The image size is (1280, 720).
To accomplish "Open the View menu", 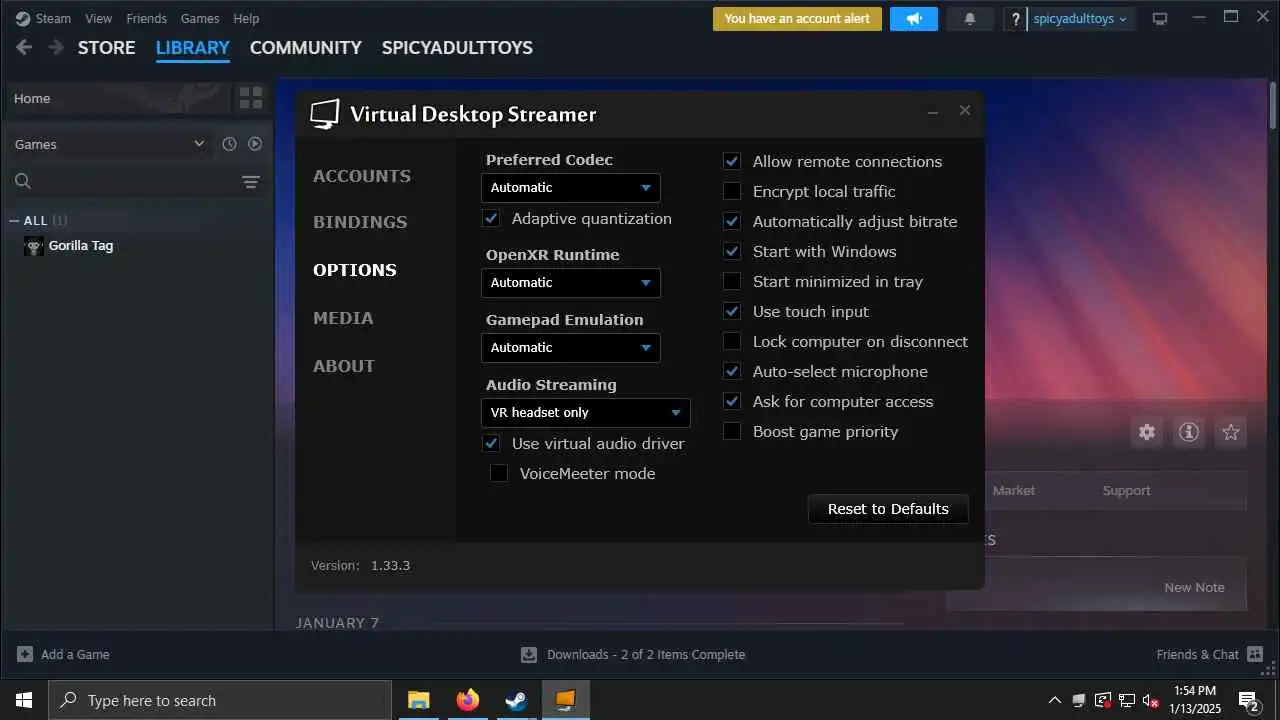I will coord(99,18).
